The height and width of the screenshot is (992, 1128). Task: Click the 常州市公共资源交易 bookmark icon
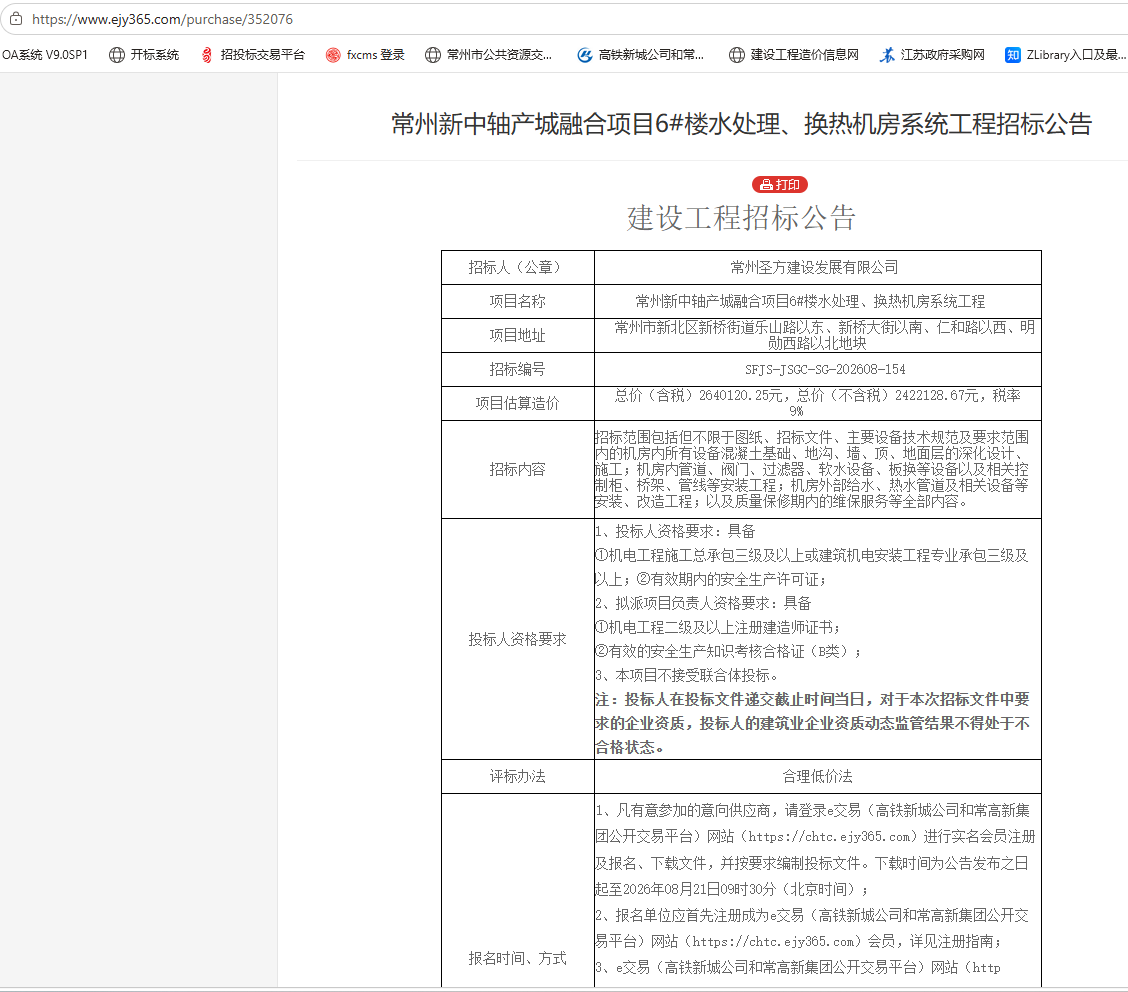[432, 55]
